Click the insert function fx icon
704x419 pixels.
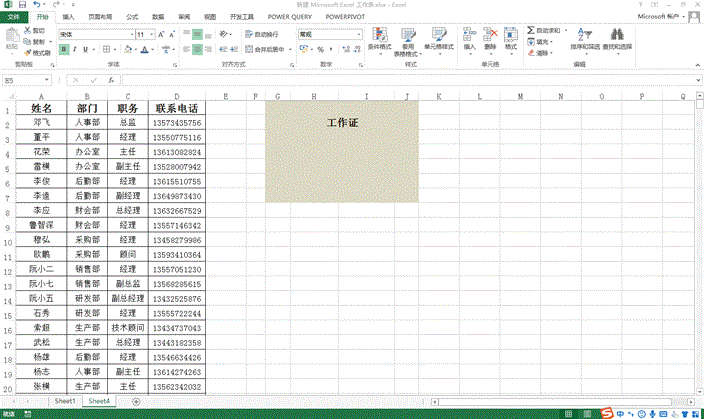[110, 80]
